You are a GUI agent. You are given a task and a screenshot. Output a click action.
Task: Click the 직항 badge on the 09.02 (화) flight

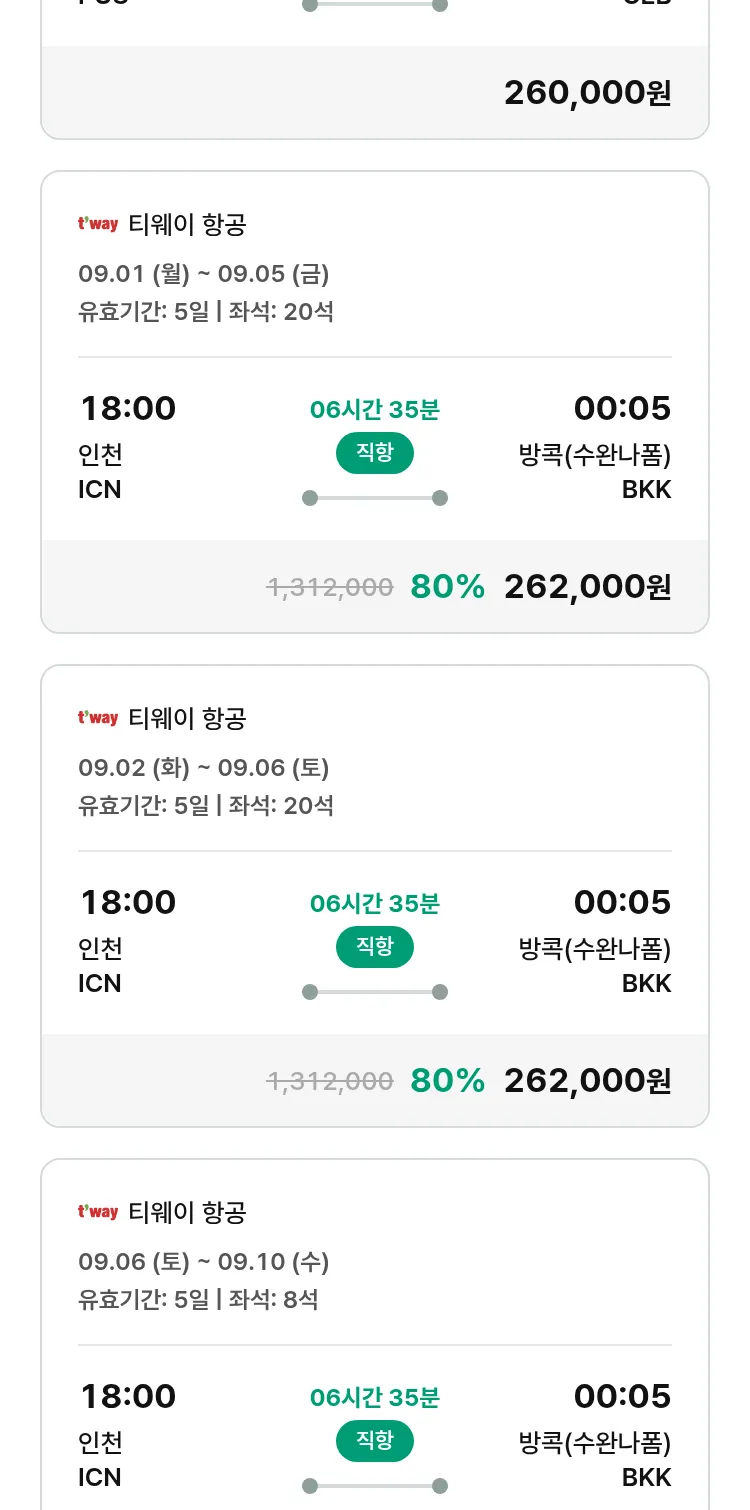click(375, 947)
